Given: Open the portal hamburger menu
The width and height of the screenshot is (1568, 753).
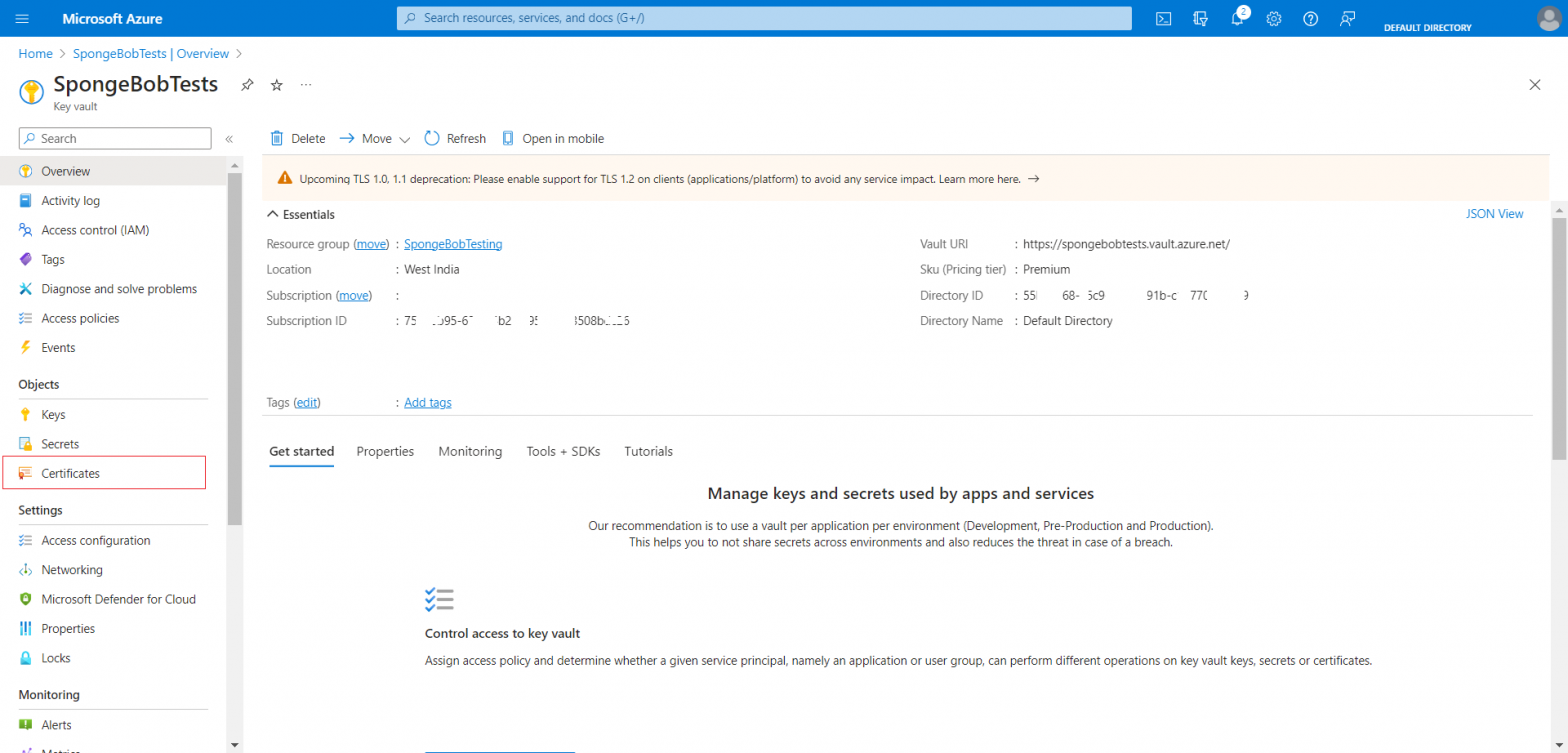Looking at the screenshot, I should pos(23,19).
